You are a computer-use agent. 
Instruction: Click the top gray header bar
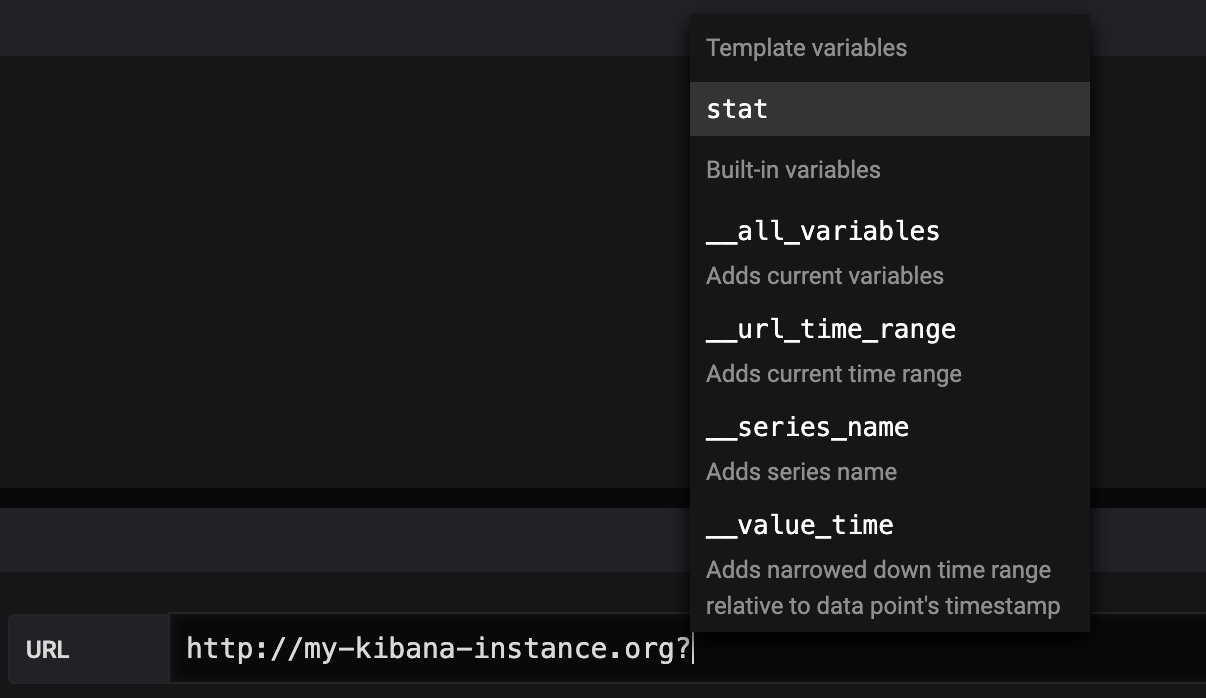tap(340, 27)
